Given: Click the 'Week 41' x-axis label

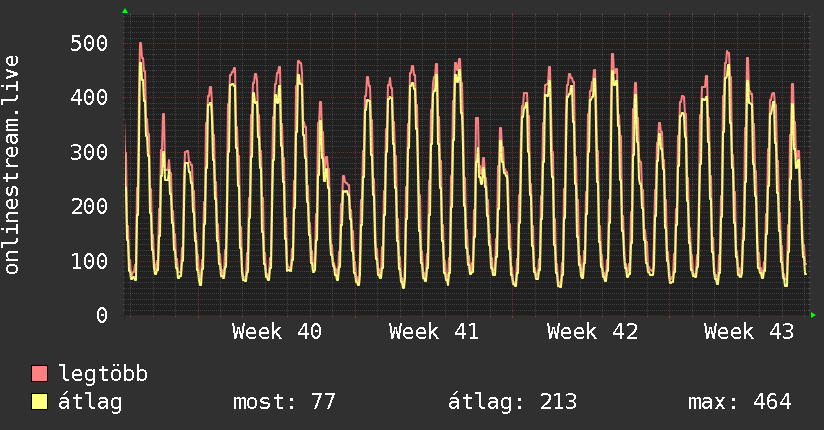Looking at the screenshot, I should click(434, 332).
